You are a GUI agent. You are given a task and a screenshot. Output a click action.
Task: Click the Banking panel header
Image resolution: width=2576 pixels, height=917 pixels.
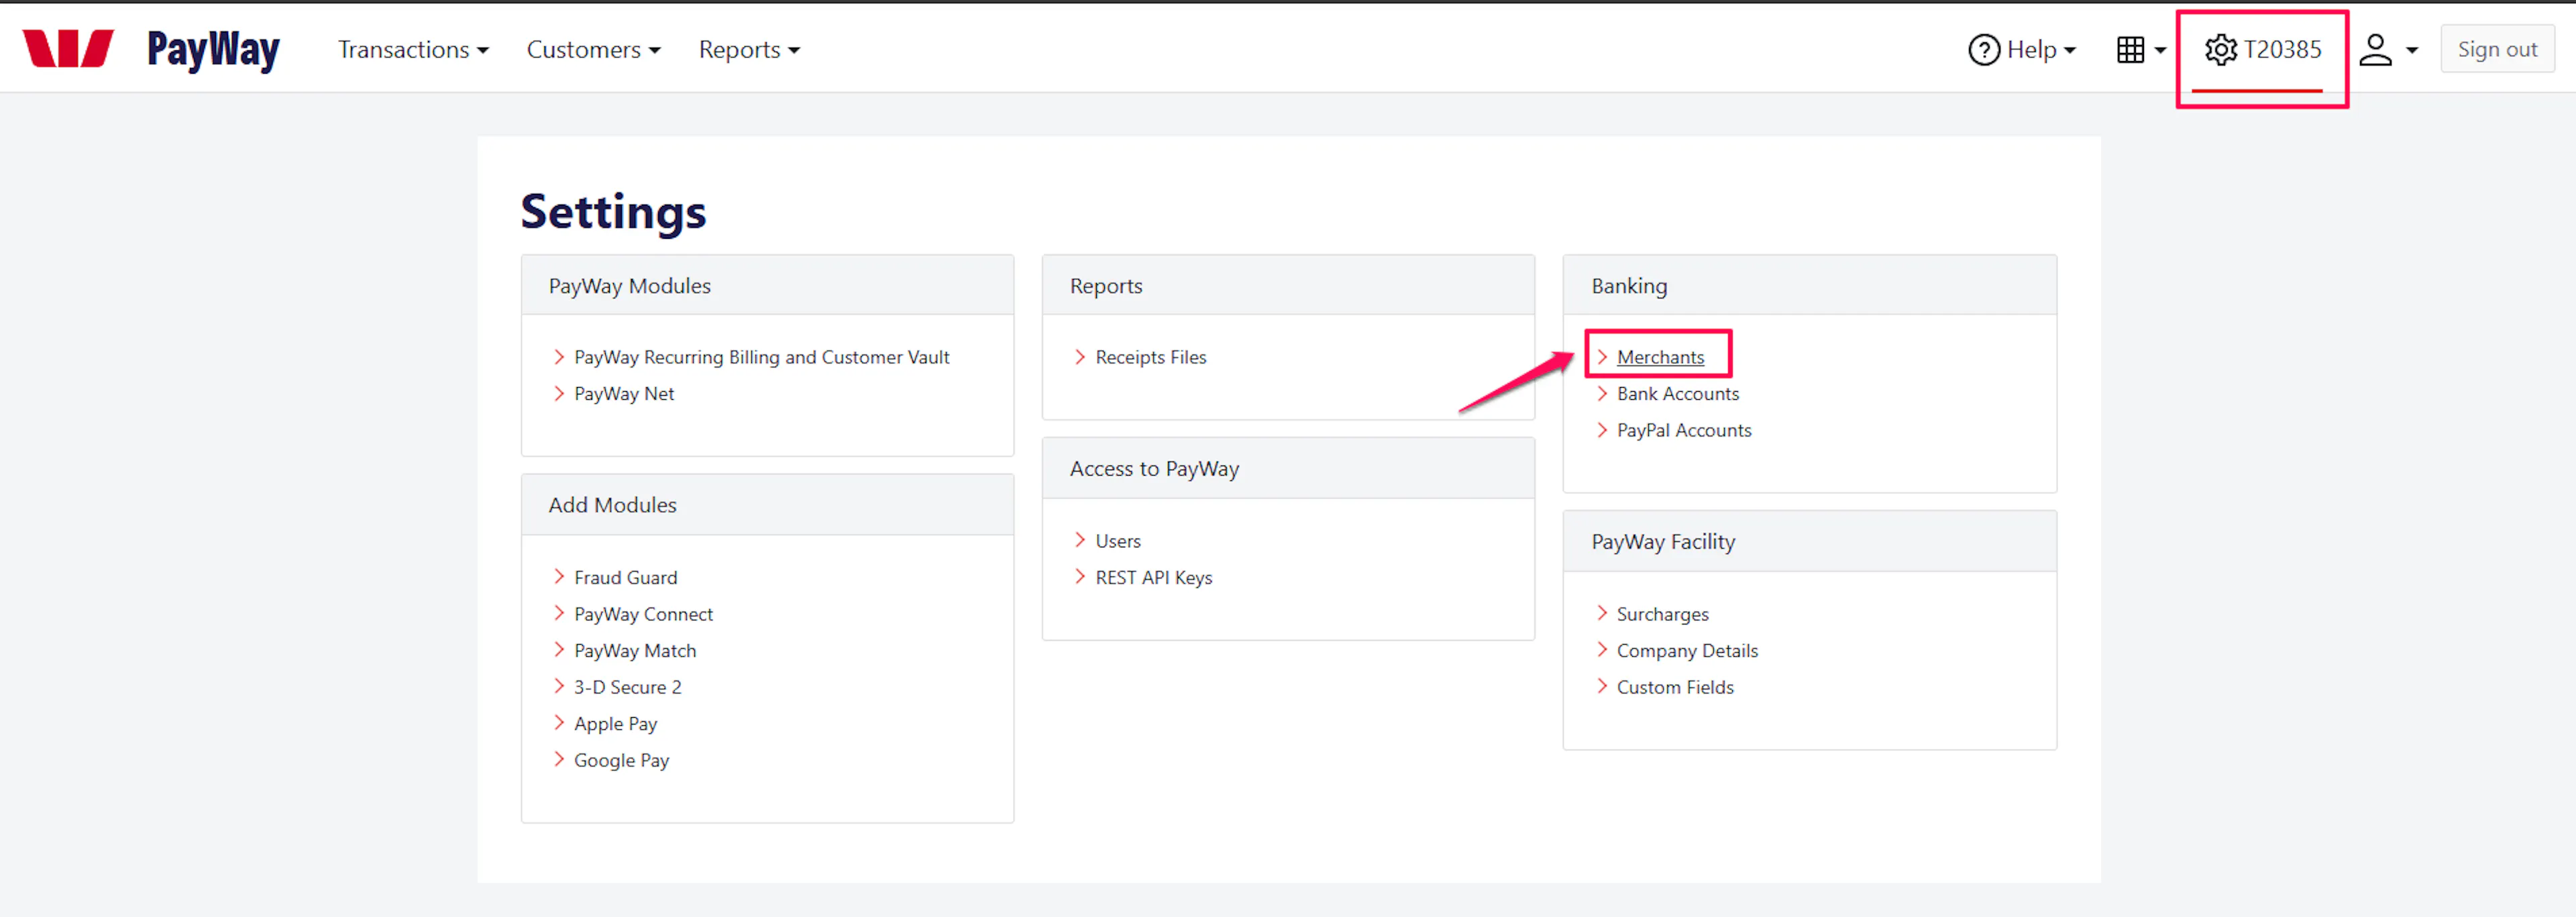(x=1809, y=286)
